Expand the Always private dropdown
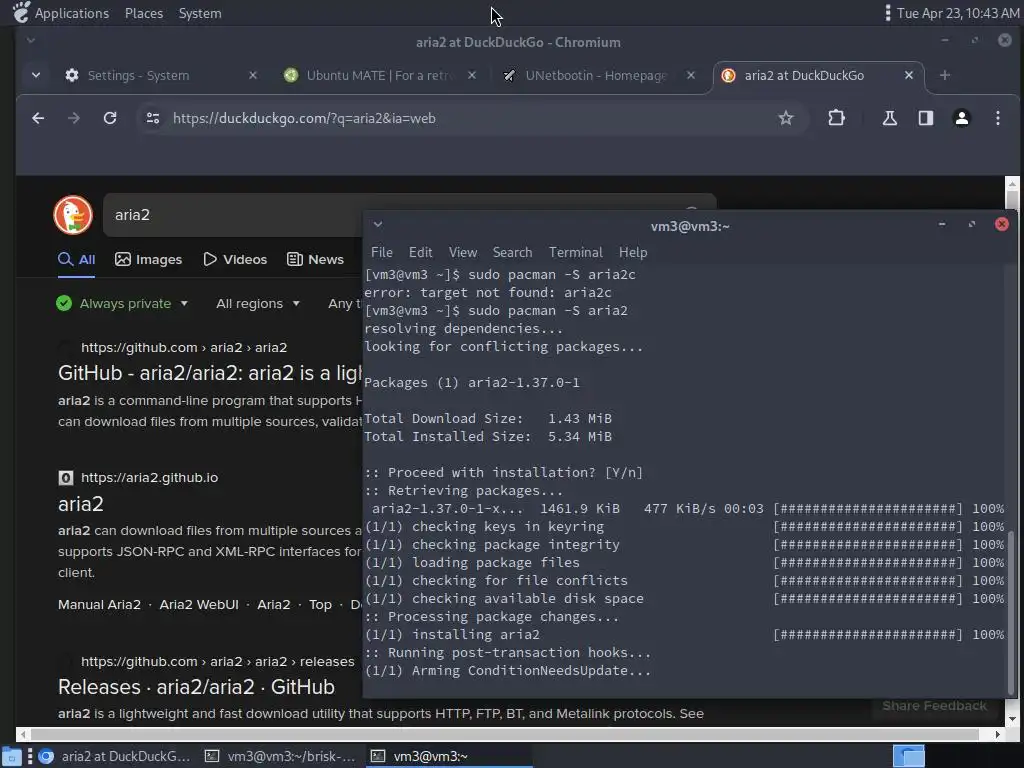Image resolution: width=1024 pixels, height=768 pixels. [184, 304]
